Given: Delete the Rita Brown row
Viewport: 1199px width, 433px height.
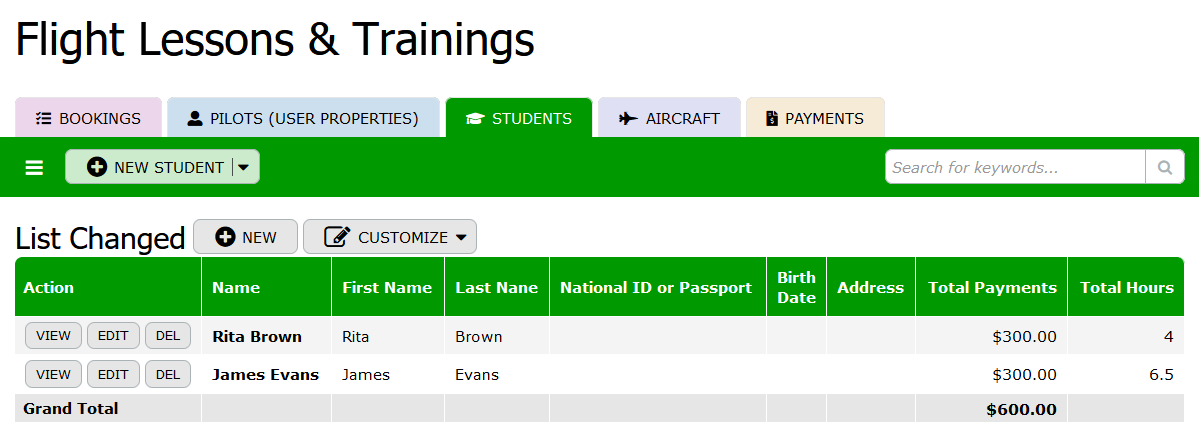Looking at the screenshot, I should pyautogui.click(x=168, y=336).
